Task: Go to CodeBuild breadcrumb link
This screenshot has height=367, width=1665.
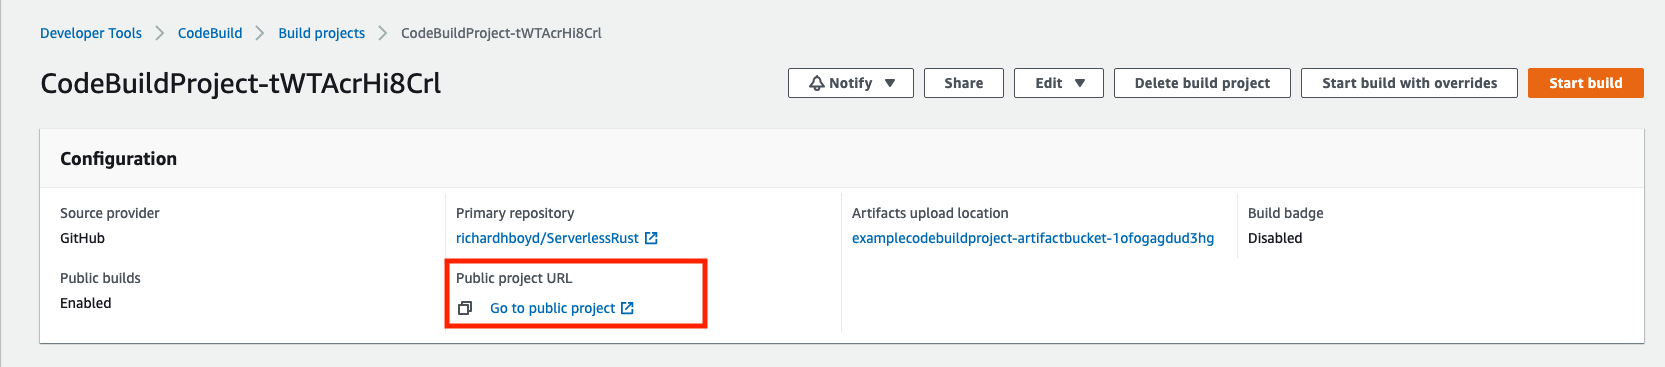Action: [x=210, y=33]
